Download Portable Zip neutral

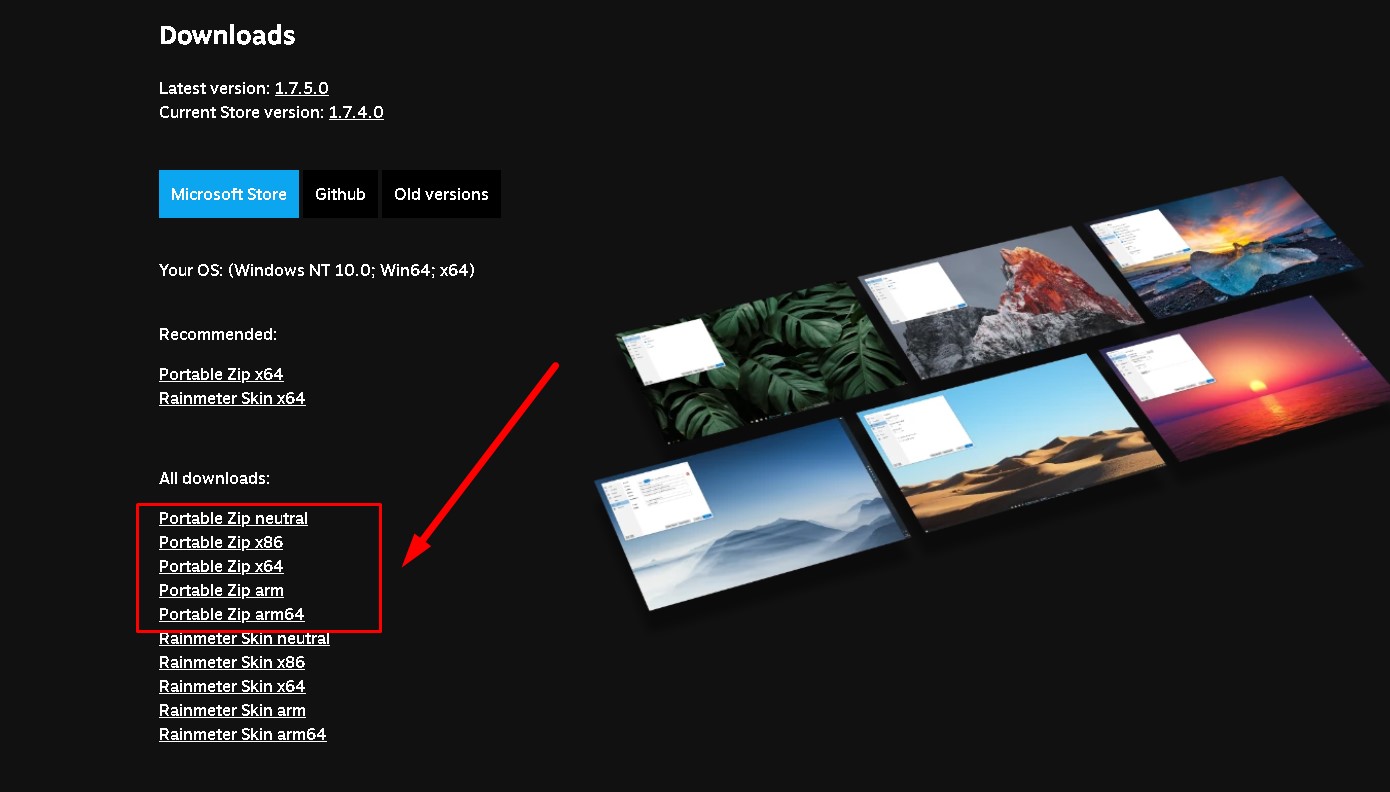233,518
